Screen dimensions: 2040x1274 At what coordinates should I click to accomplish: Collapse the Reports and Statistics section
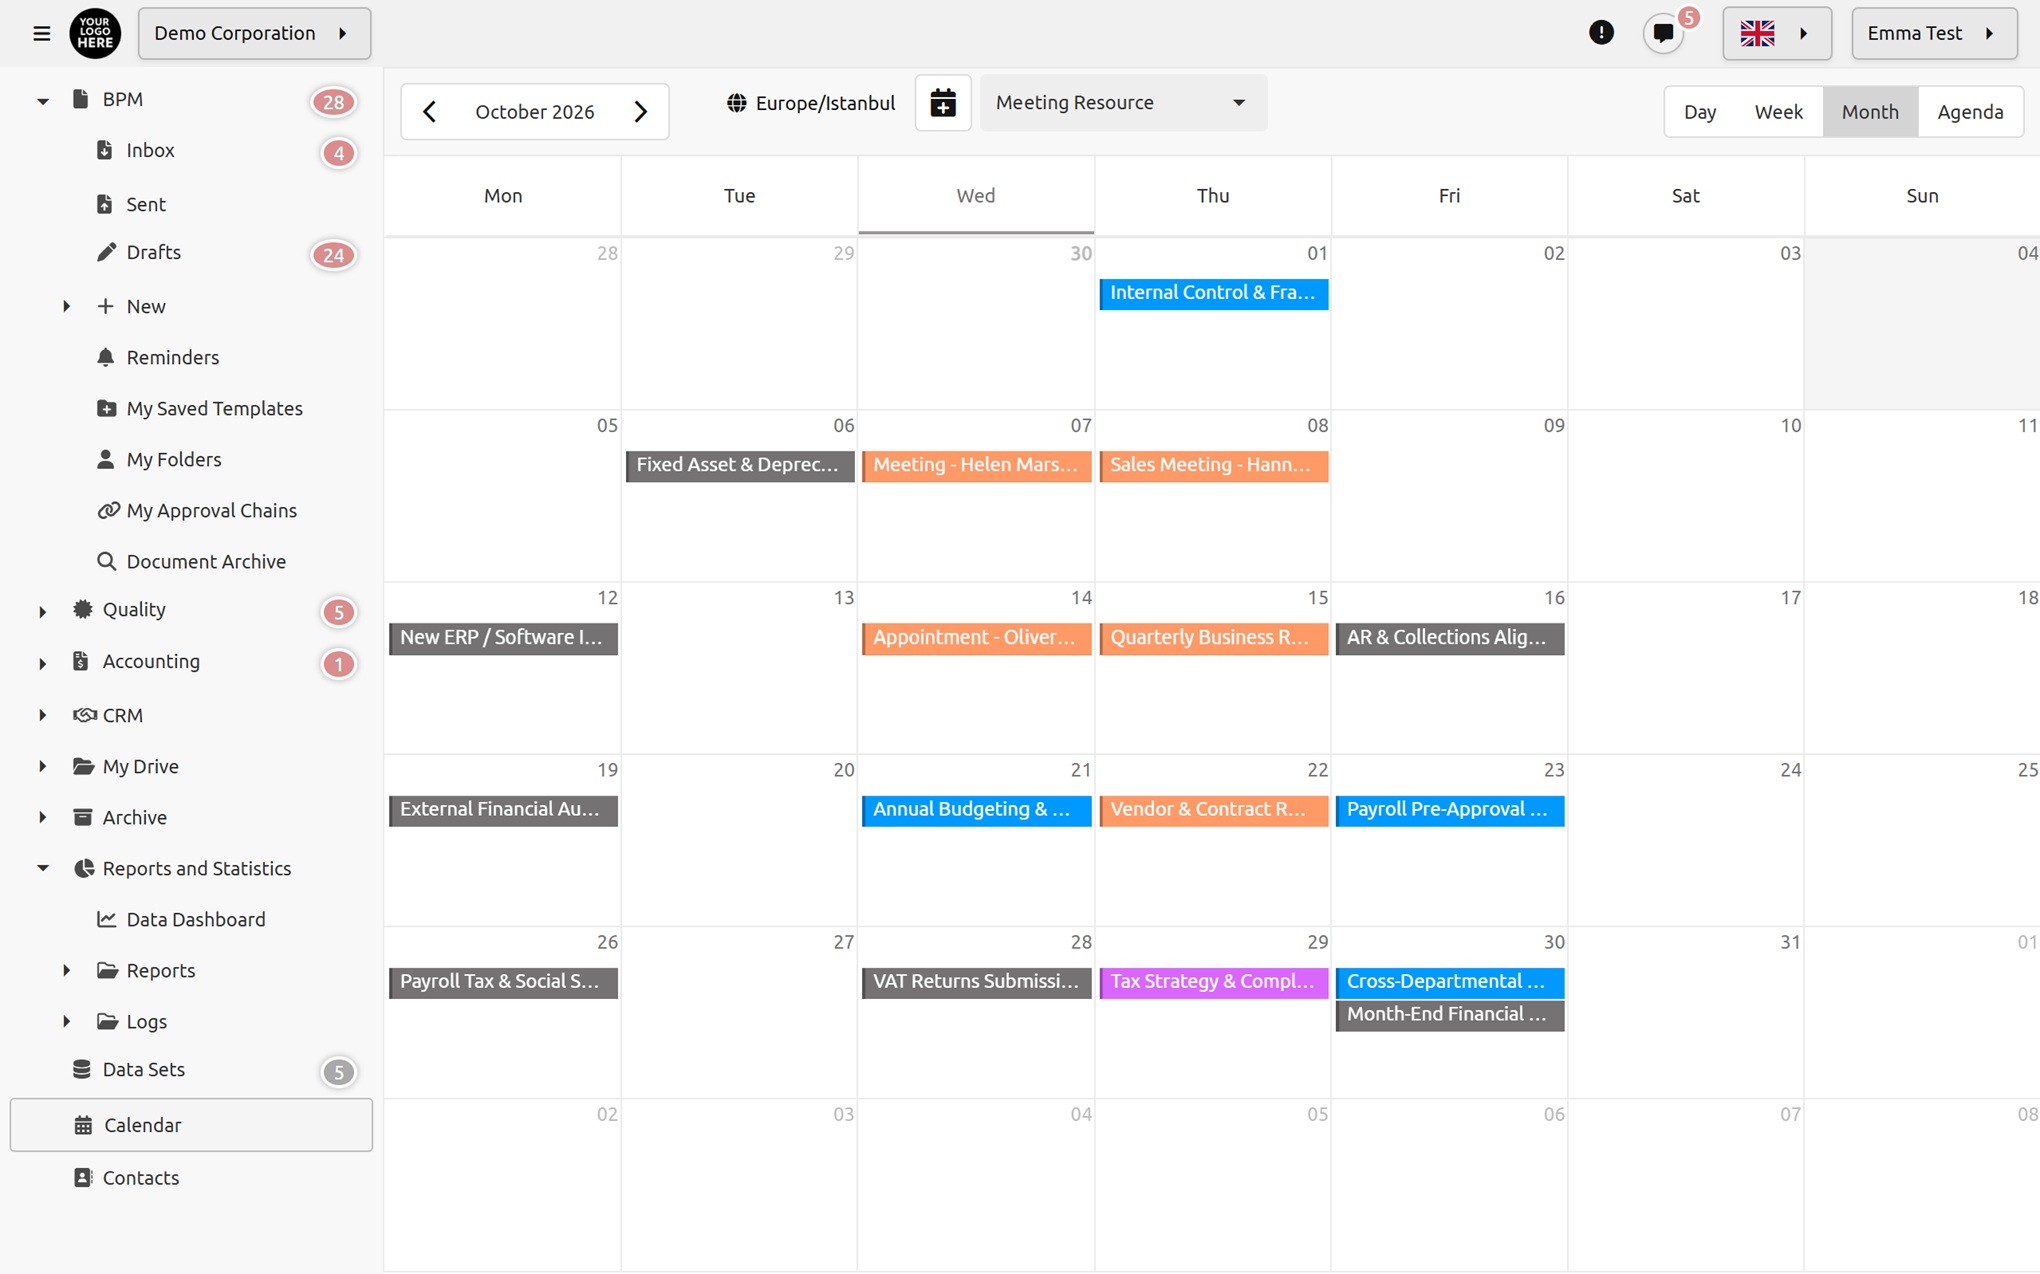[42, 868]
